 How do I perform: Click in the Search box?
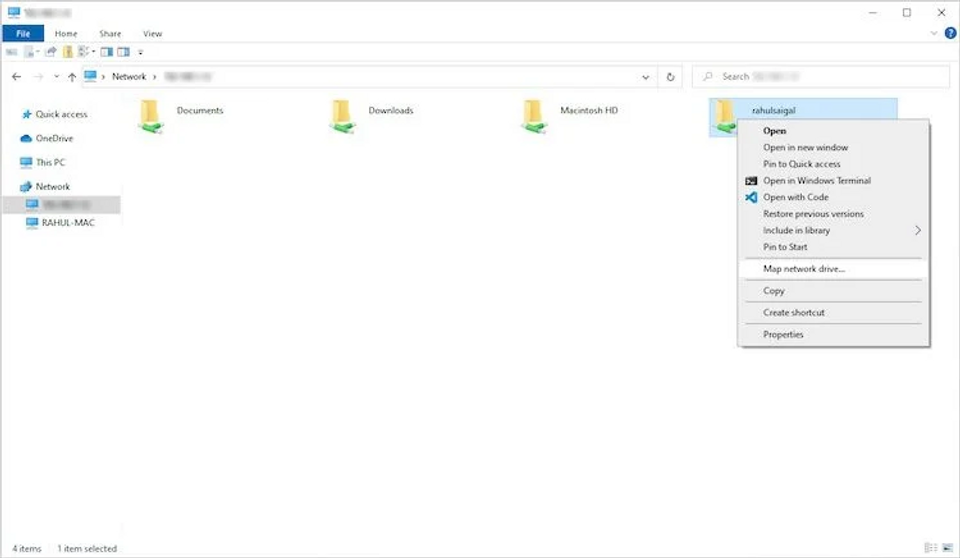pos(820,77)
